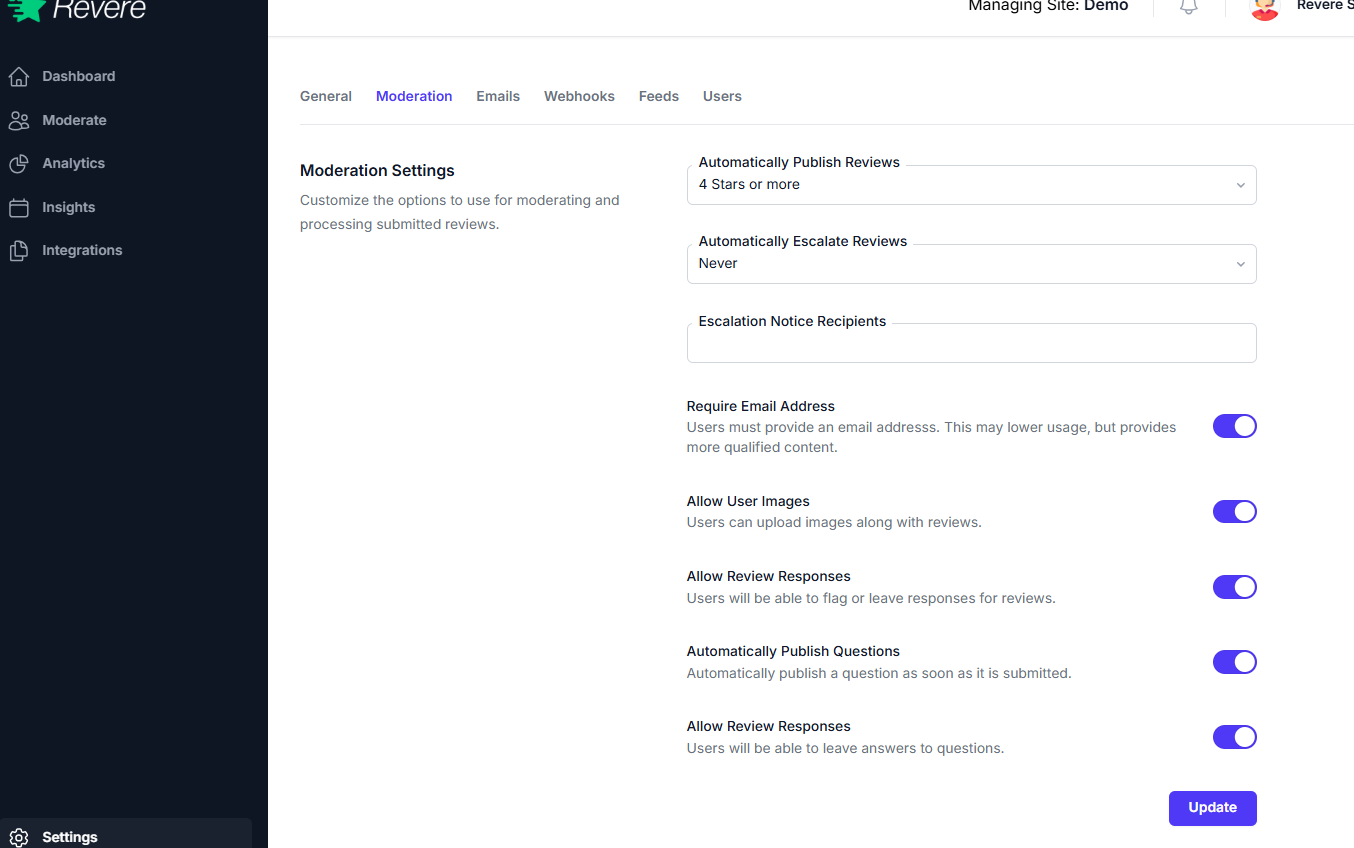Open the notifications bell
This screenshot has width=1354, height=848.
[x=1188, y=7]
